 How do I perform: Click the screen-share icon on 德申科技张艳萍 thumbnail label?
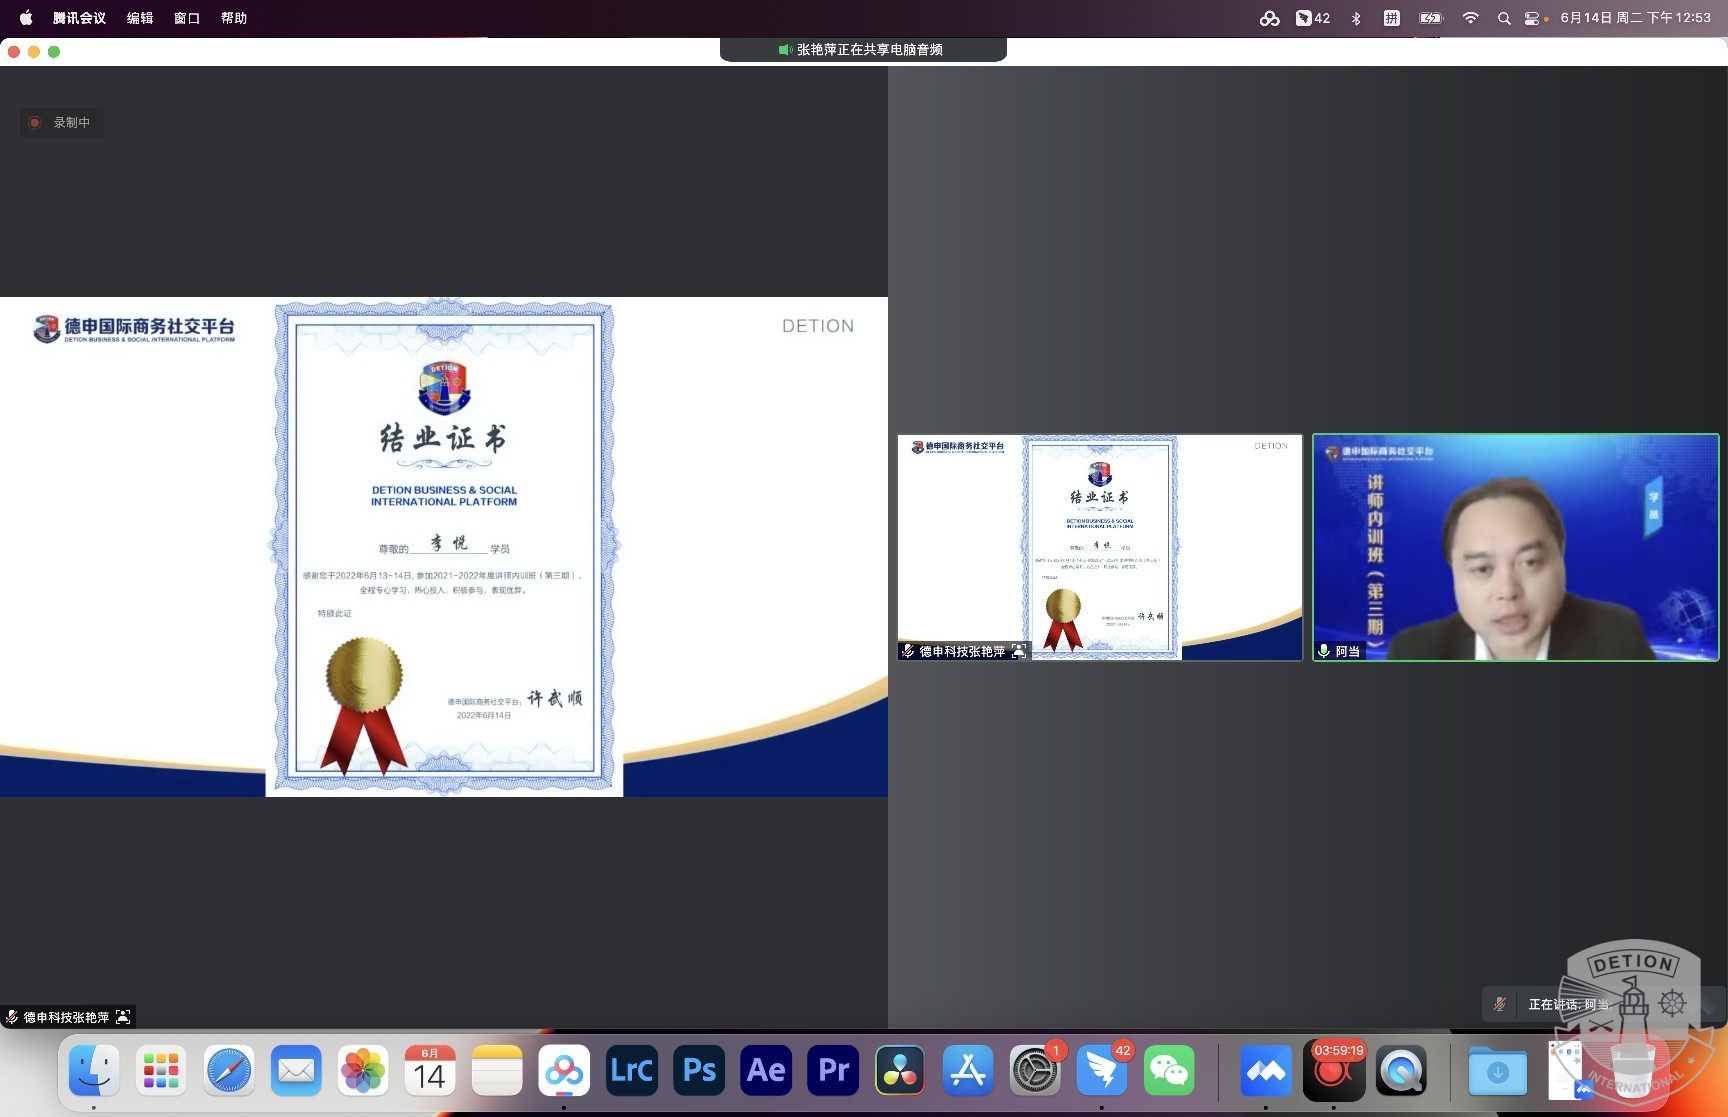point(1019,651)
